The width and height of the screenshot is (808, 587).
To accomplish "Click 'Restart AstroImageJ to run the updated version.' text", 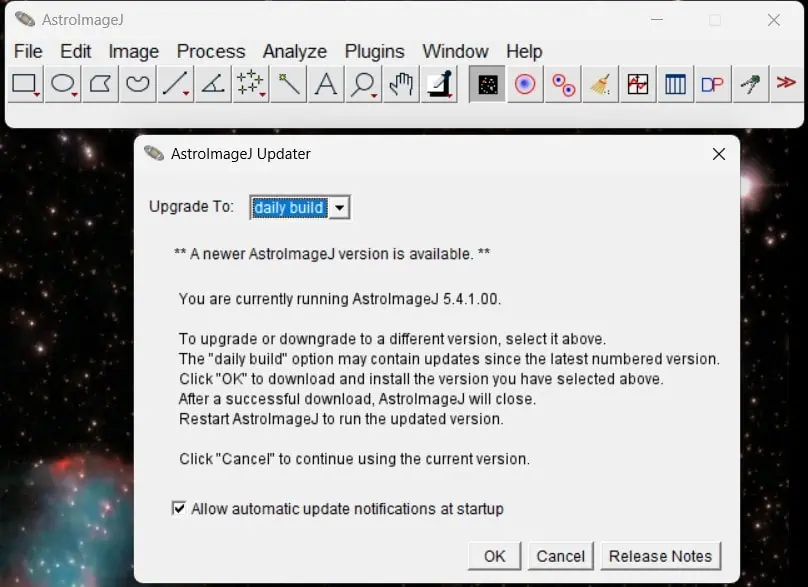I will coord(341,419).
